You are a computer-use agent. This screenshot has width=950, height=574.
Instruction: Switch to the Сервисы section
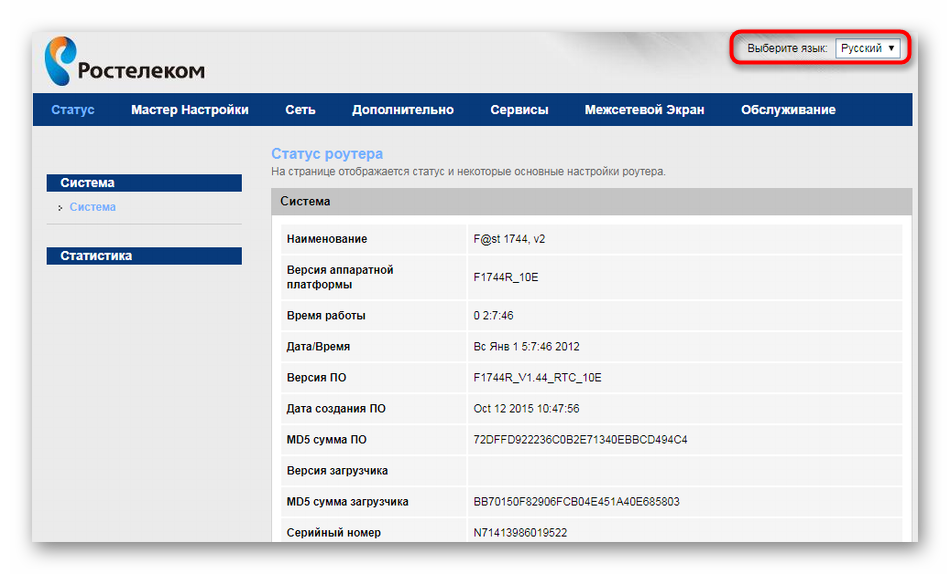click(x=519, y=110)
